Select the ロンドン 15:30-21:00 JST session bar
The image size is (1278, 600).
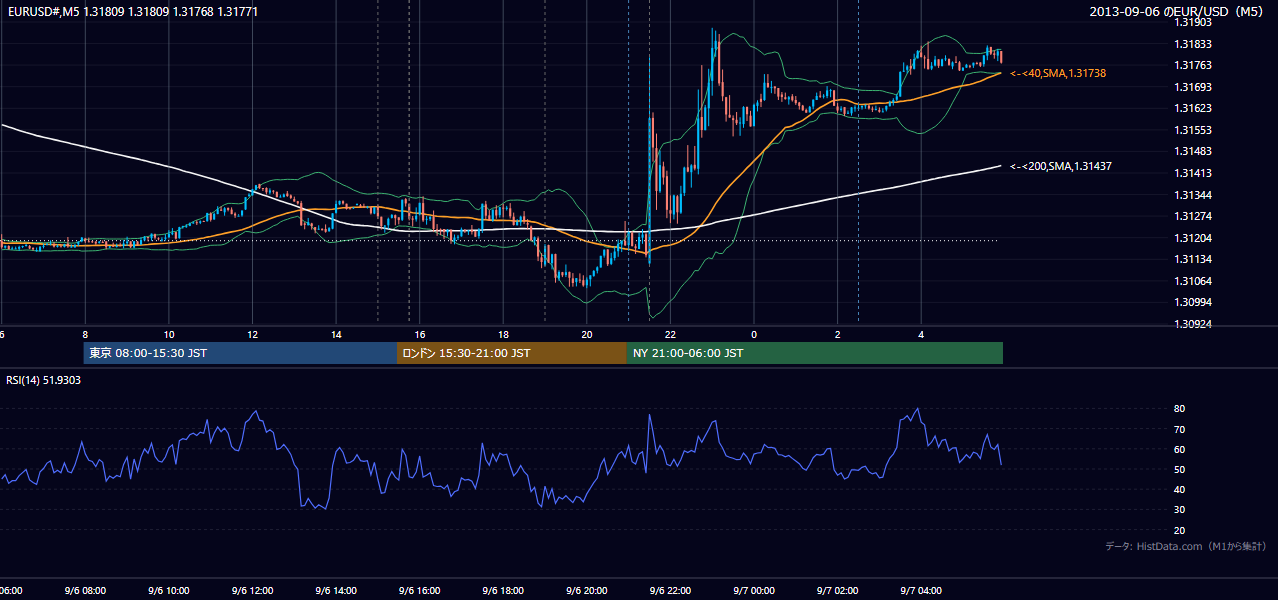512,353
